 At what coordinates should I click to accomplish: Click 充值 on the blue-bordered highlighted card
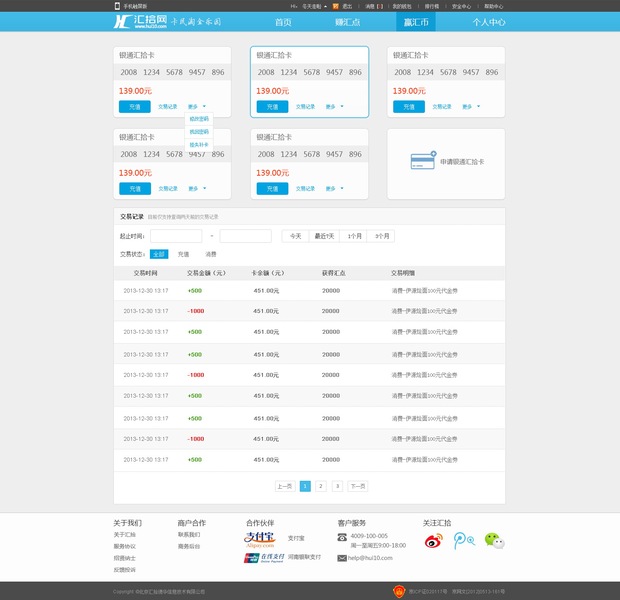pyautogui.click(x=272, y=107)
